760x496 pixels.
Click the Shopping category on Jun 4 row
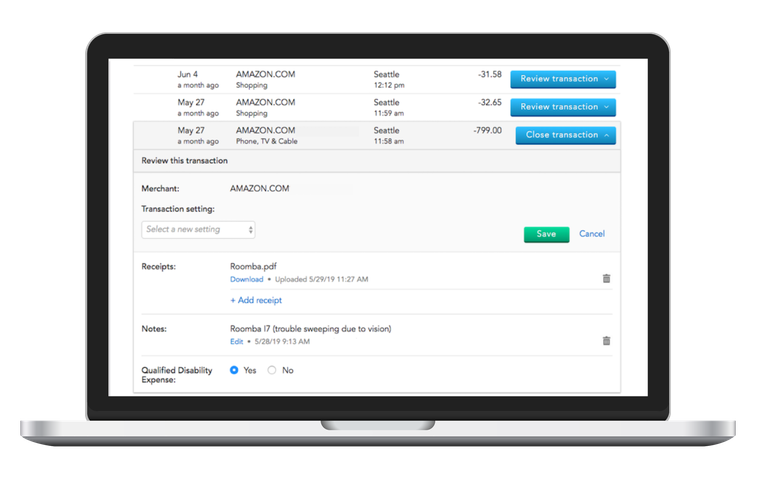tap(252, 85)
